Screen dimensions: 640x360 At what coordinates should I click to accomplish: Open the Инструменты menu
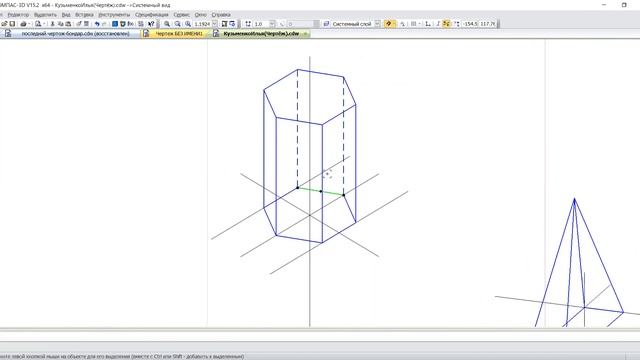coord(114,15)
